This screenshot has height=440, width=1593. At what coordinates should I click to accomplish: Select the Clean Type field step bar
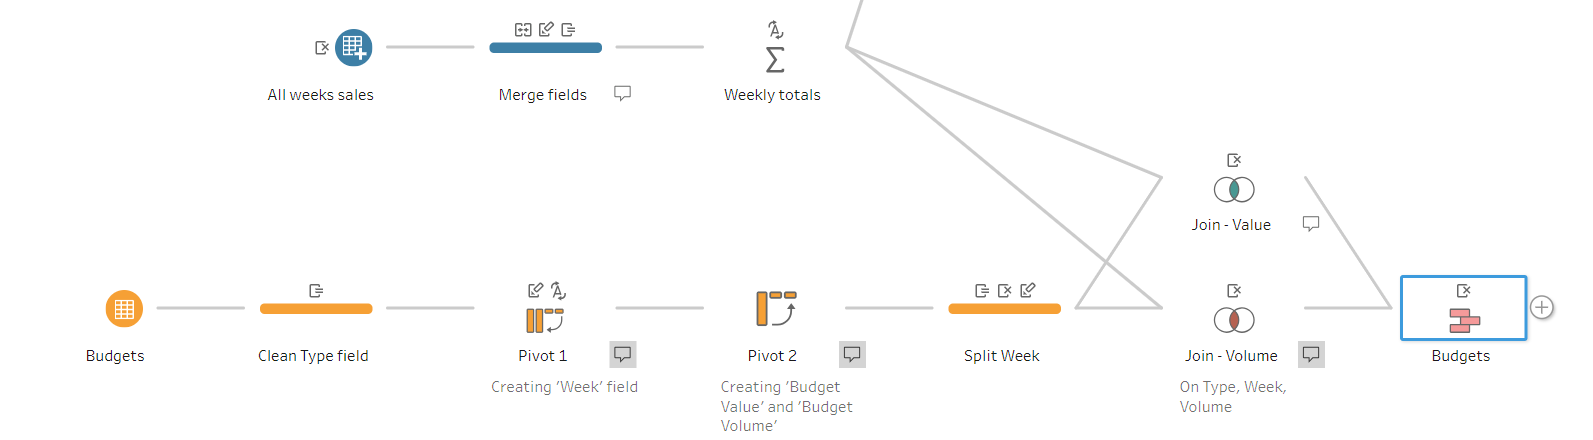(316, 309)
